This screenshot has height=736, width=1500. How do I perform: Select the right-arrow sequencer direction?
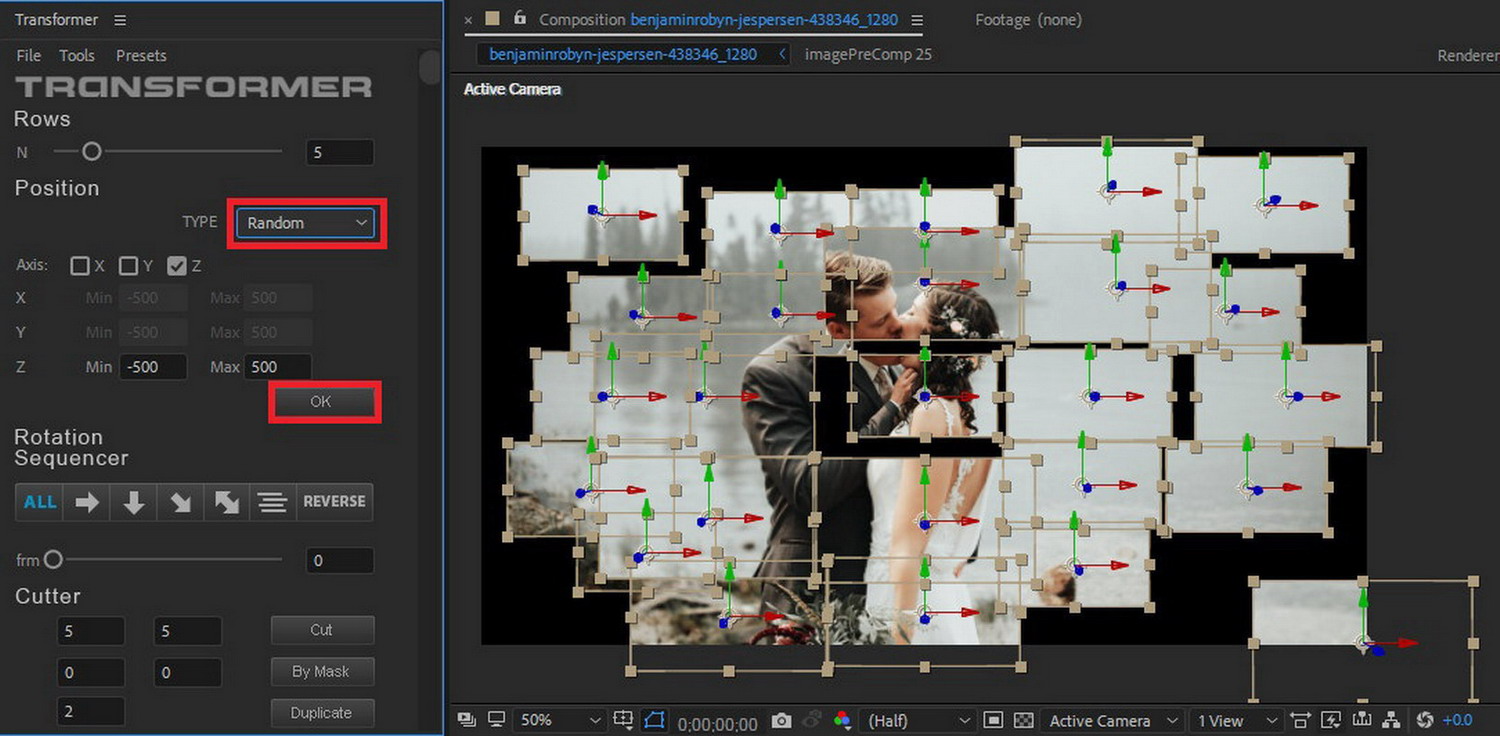(x=87, y=502)
